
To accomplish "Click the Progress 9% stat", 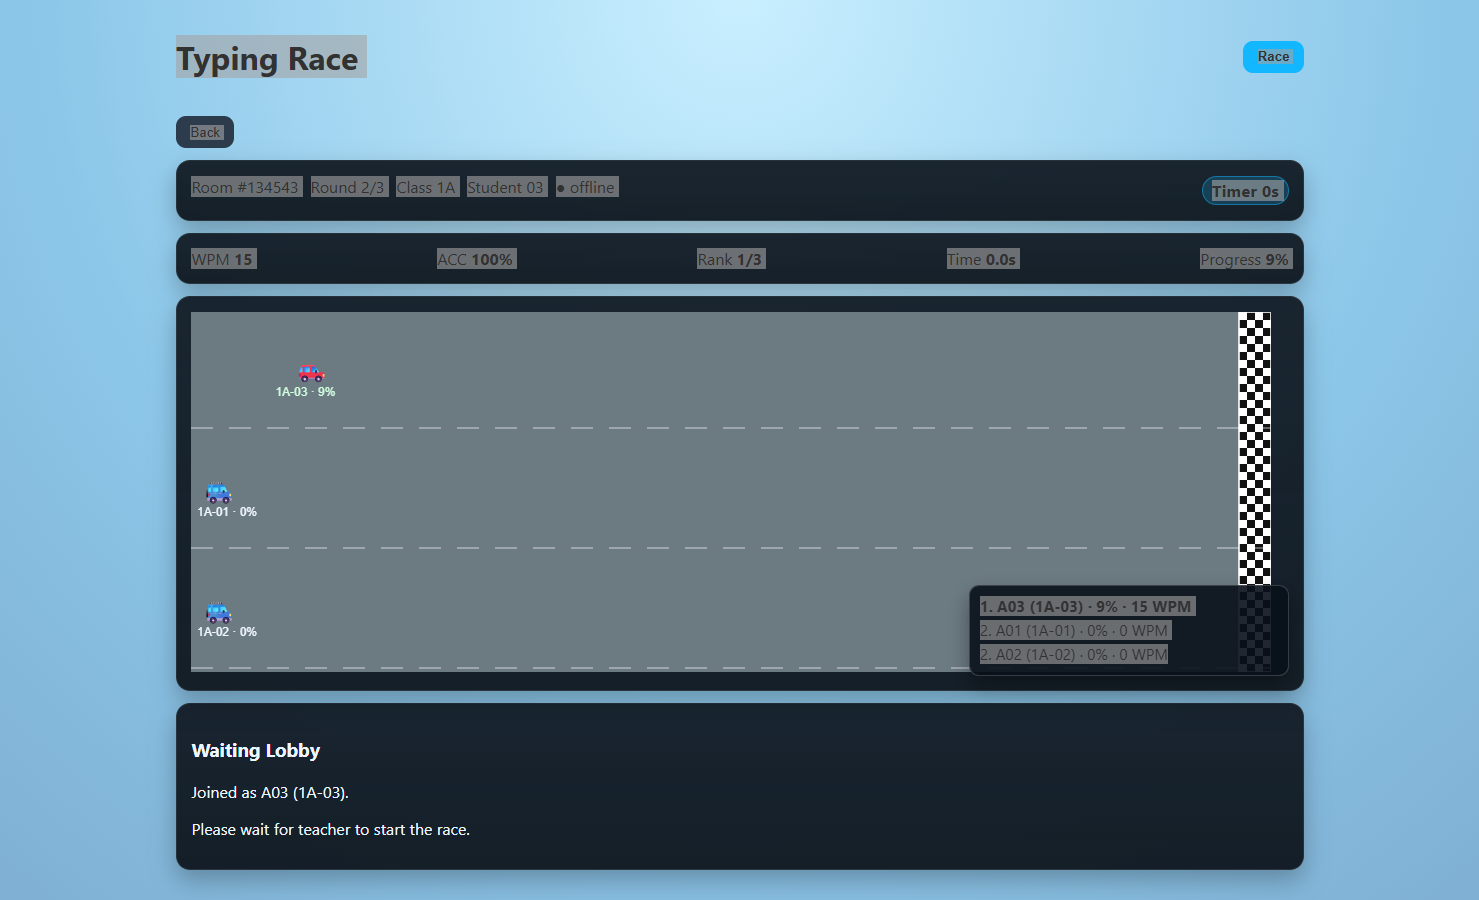I will pos(1245,259).
